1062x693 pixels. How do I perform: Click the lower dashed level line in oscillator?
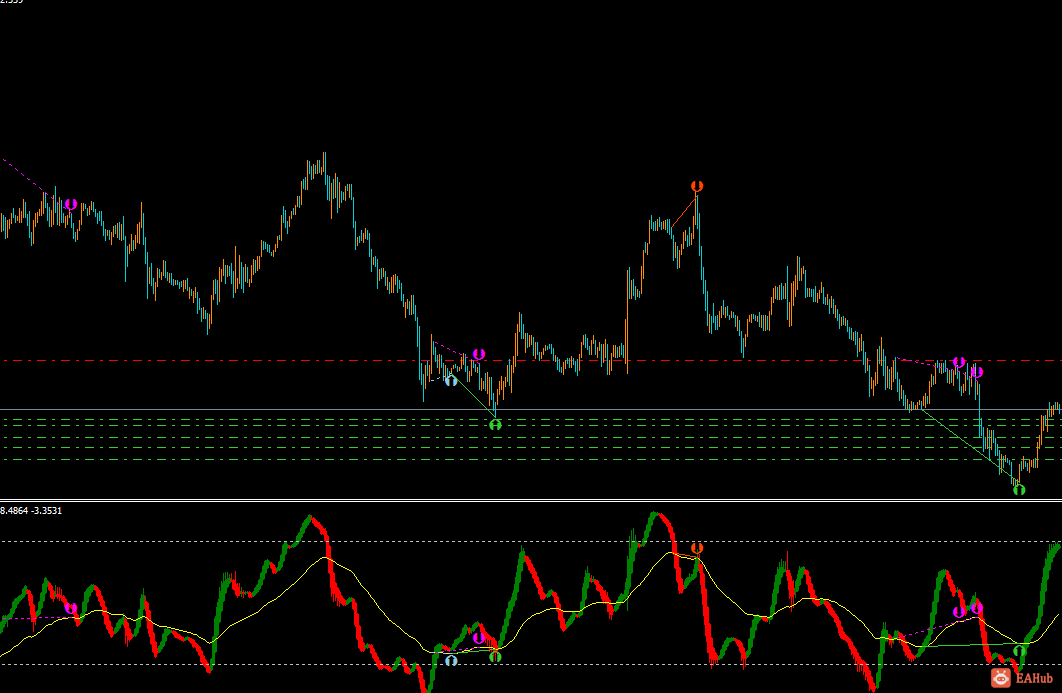(531, 665)
